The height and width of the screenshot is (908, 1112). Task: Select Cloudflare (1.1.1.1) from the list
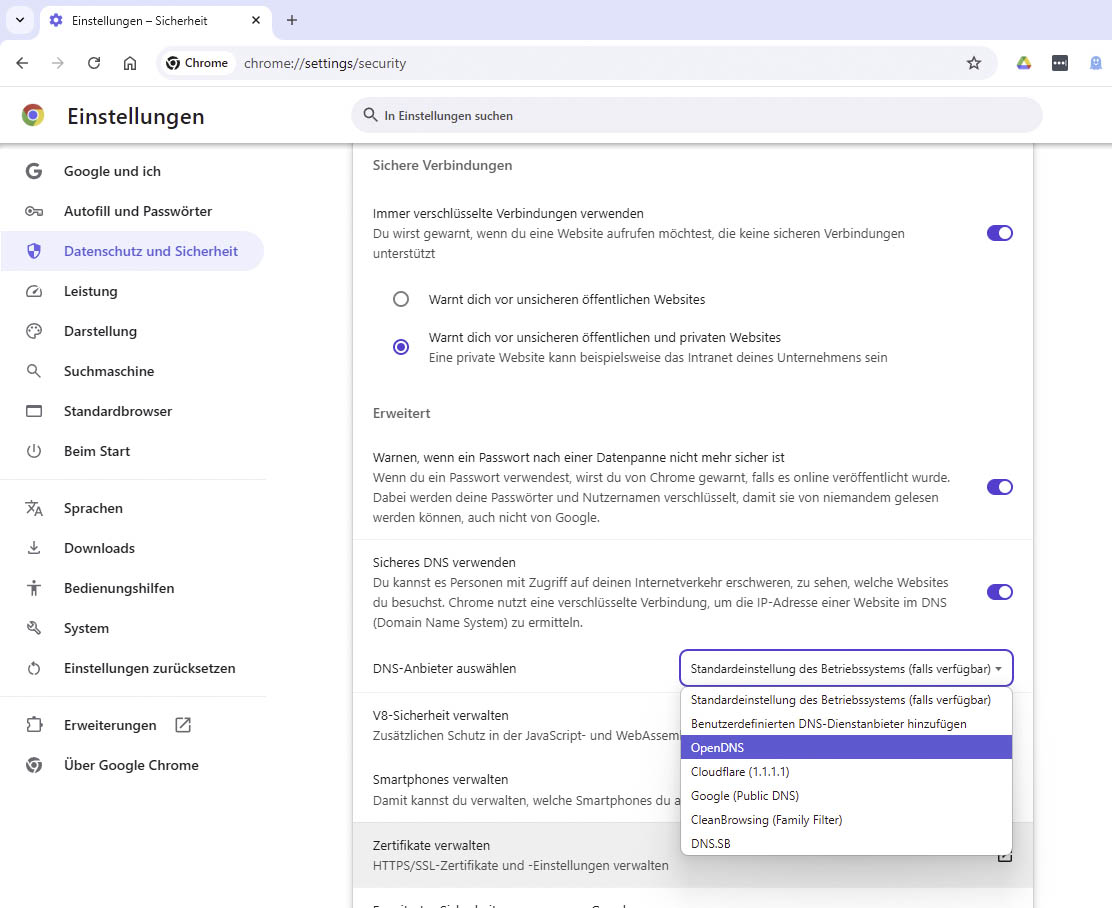click(846, 772)
